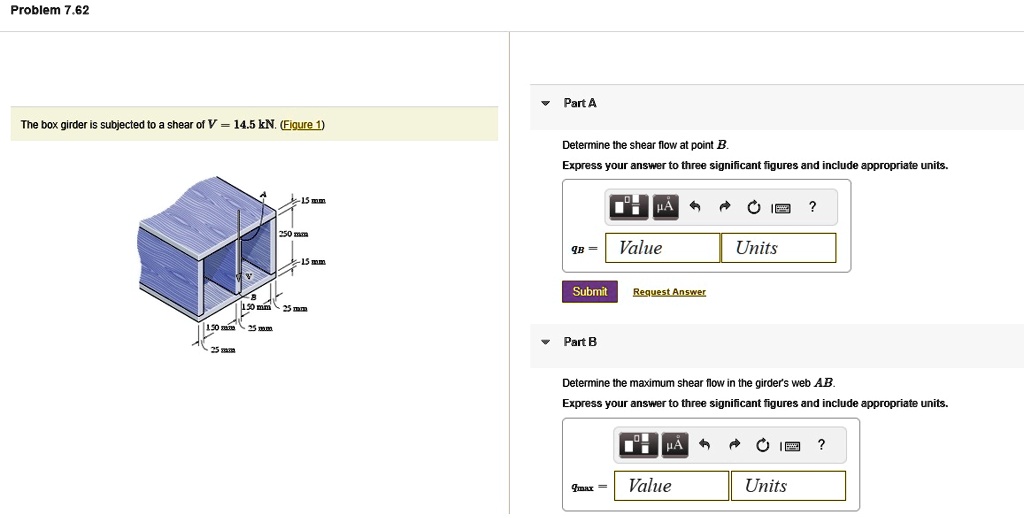Collapse Part A section triangle
This screenshot has width=1024, height=518.
[x=545, y=103]
